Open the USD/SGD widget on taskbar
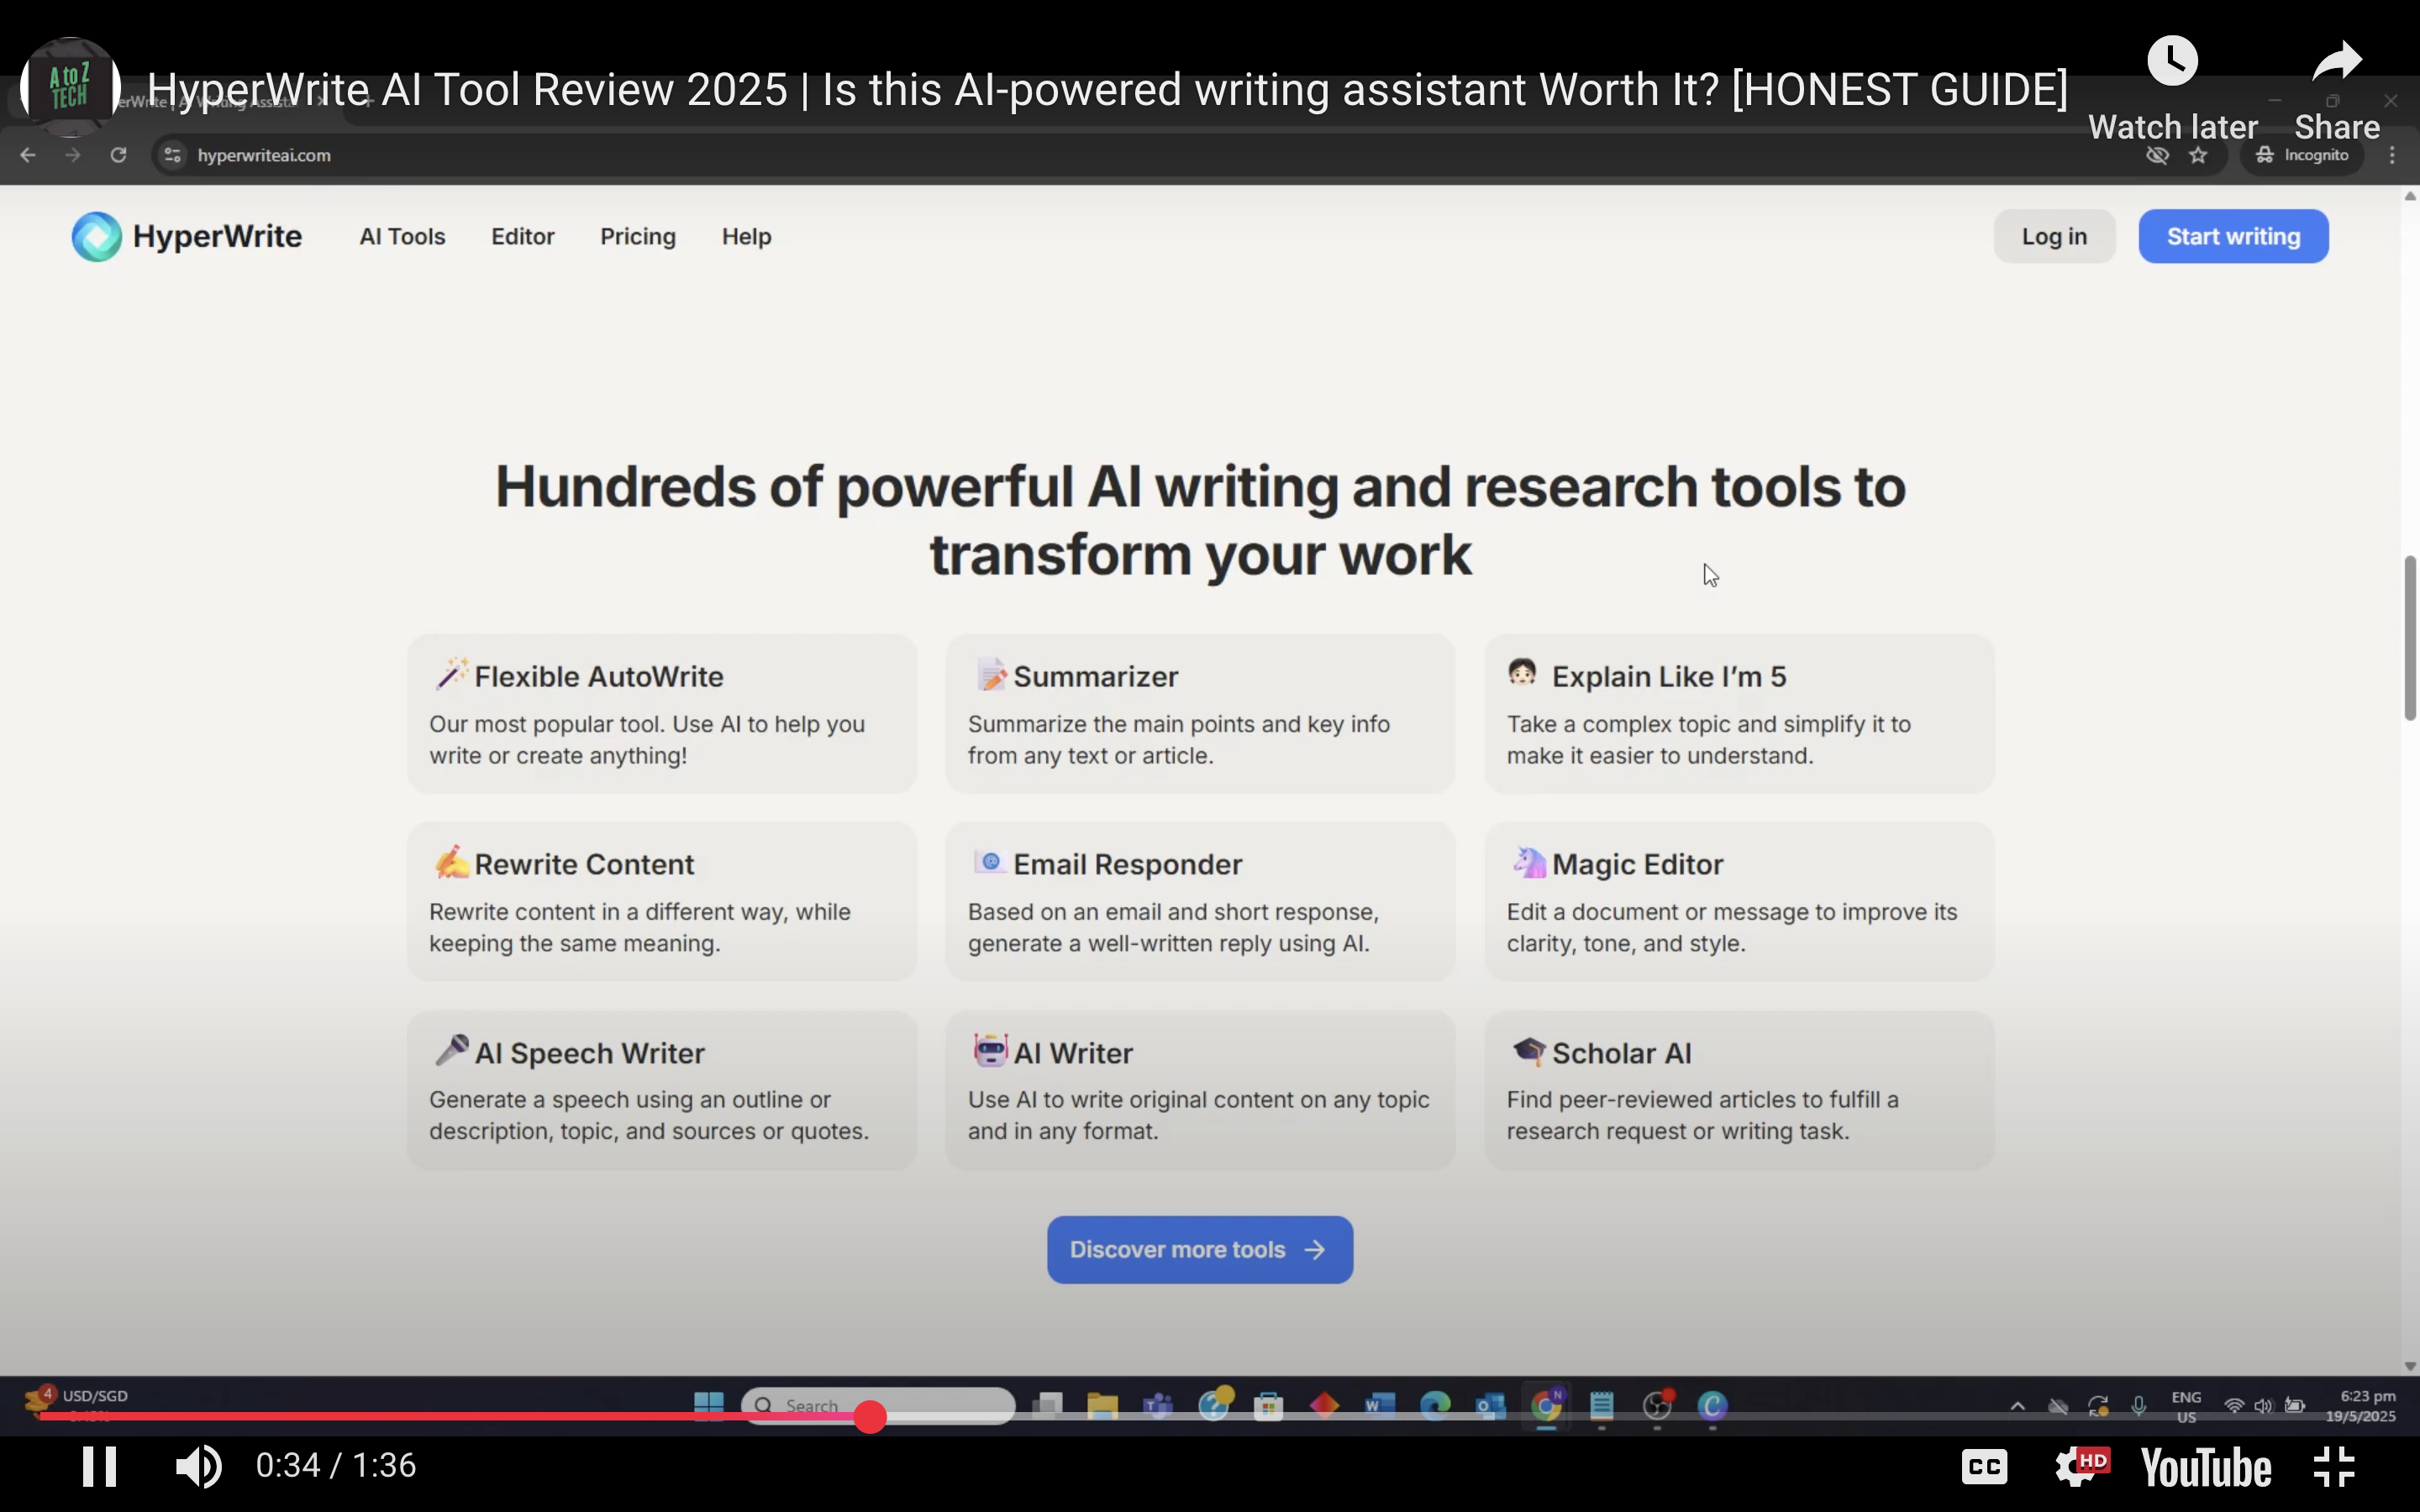This screenshot has width=2420, height=1512. (x=78, y=1402)
